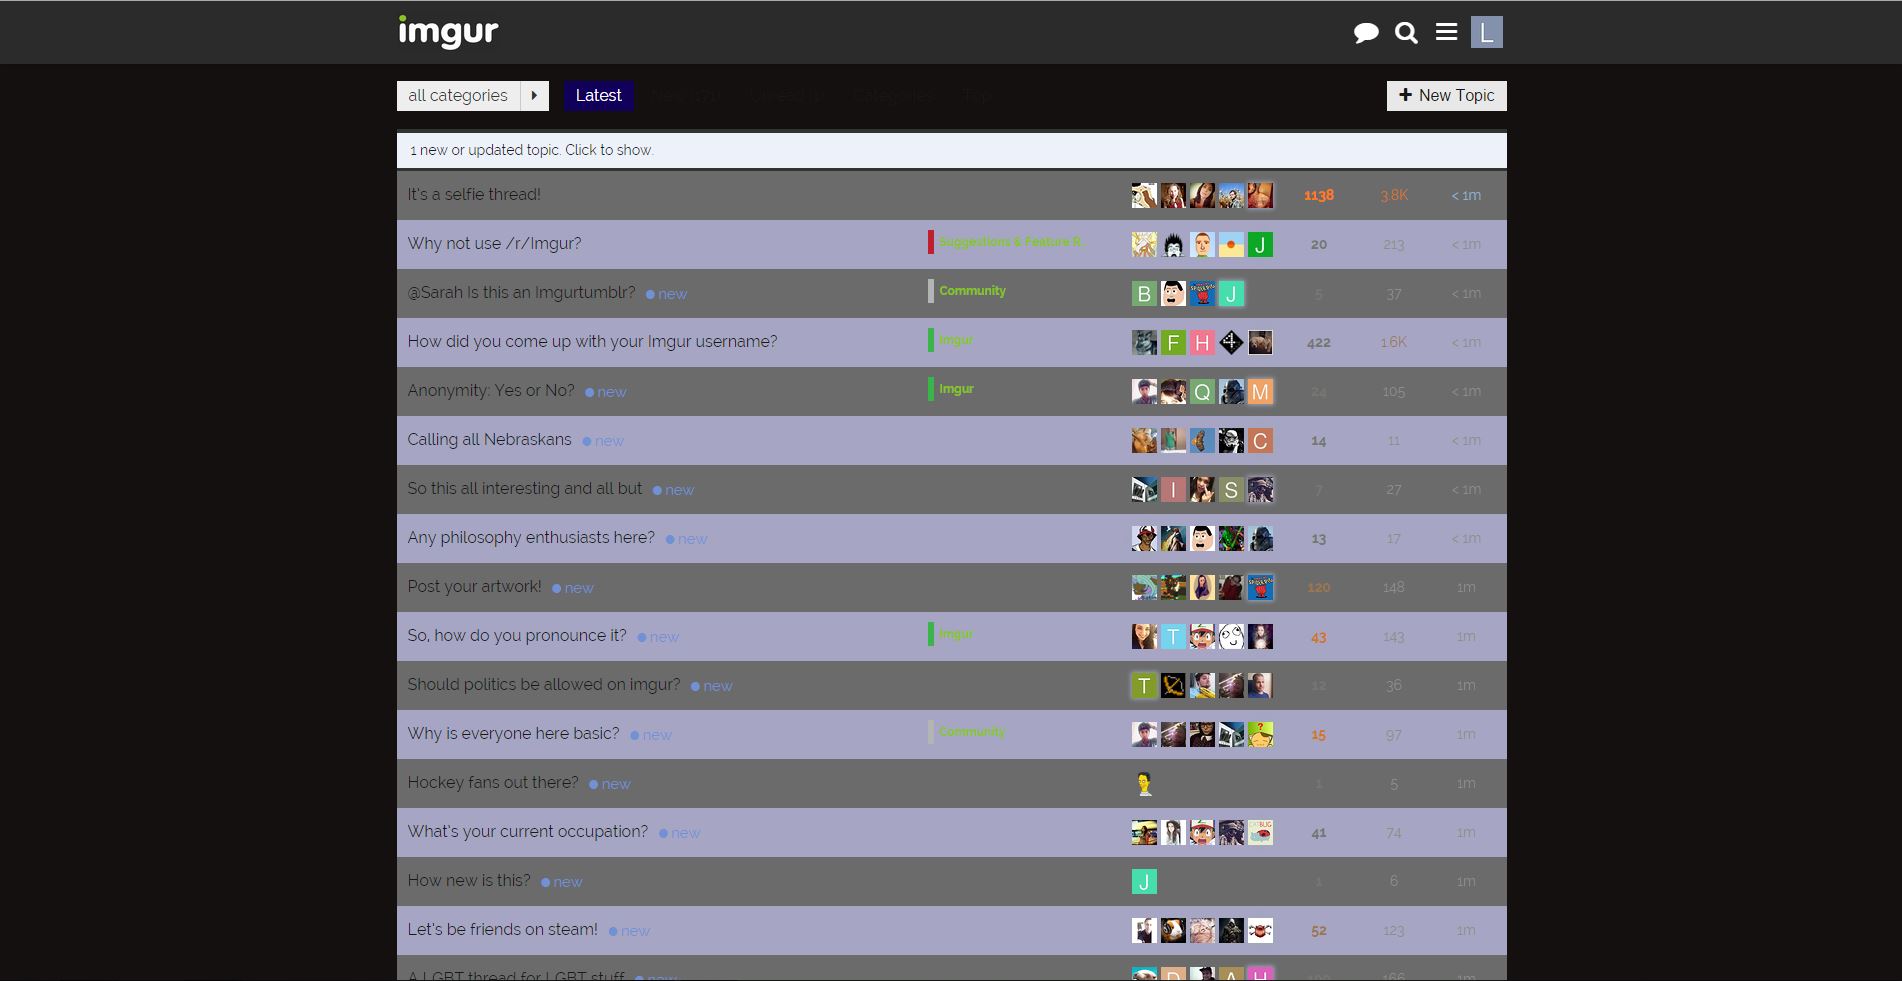The height and width of the screenshot is (981, 1902).
Task: Click first avatar in Post your artwork row
Action: click(1144, 587)
